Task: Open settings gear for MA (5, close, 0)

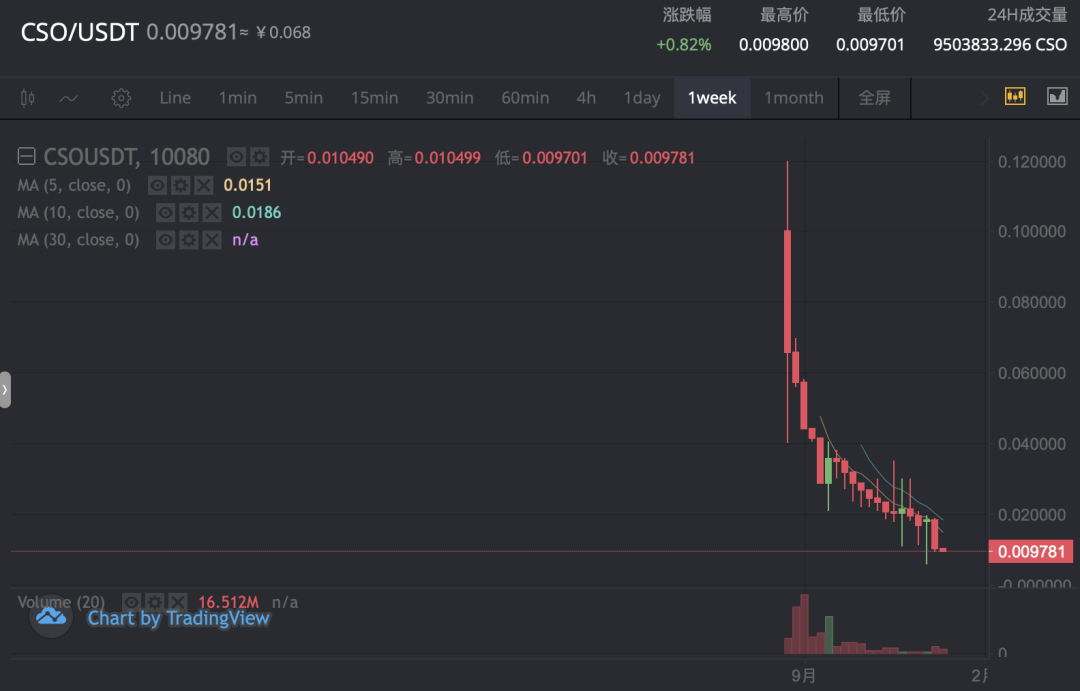Action: point(180,185)
